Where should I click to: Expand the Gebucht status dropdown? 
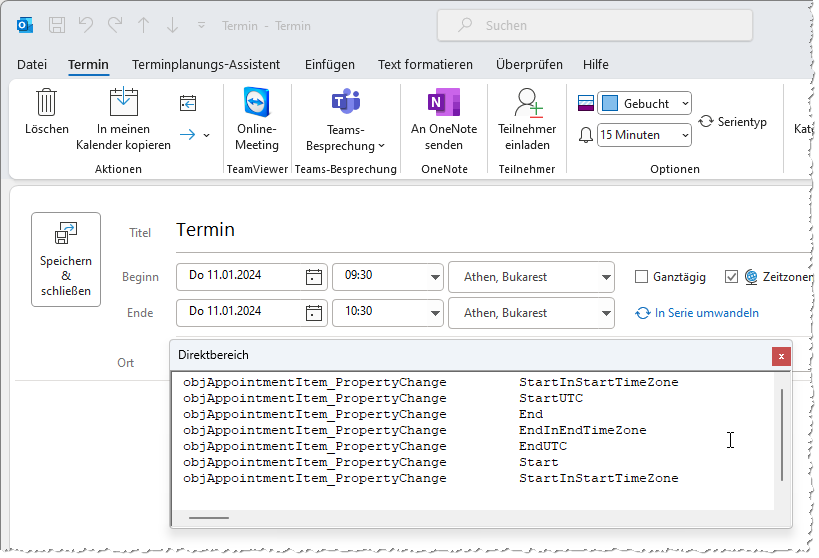pos(683,104)
